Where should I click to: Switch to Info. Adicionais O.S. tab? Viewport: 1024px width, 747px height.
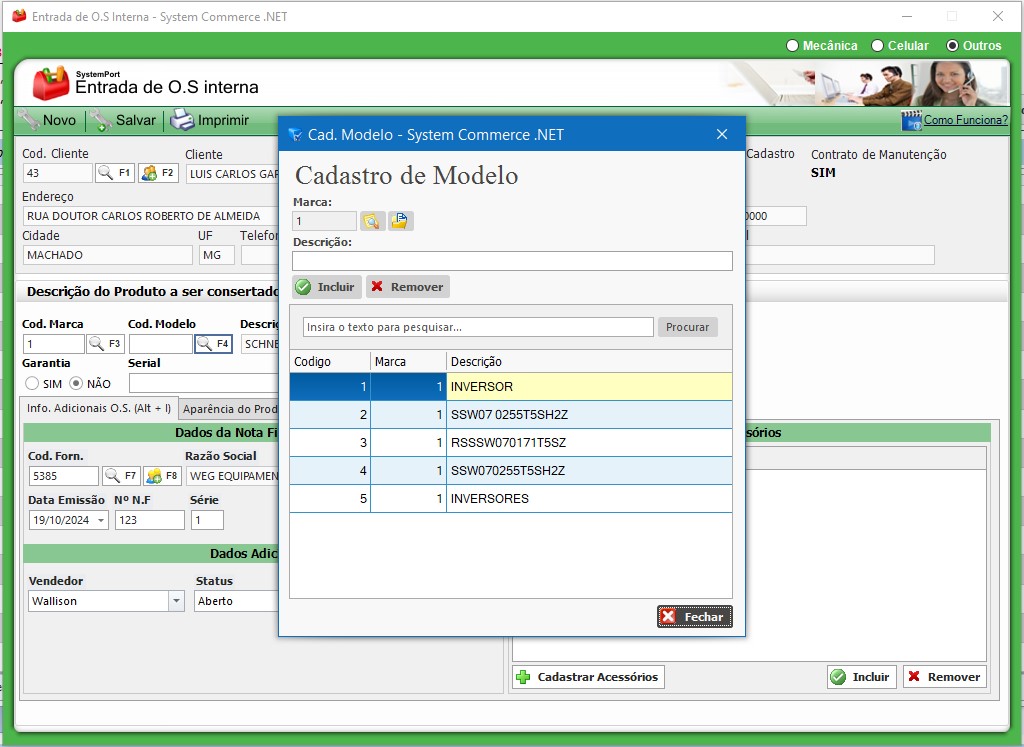[98, 408]
